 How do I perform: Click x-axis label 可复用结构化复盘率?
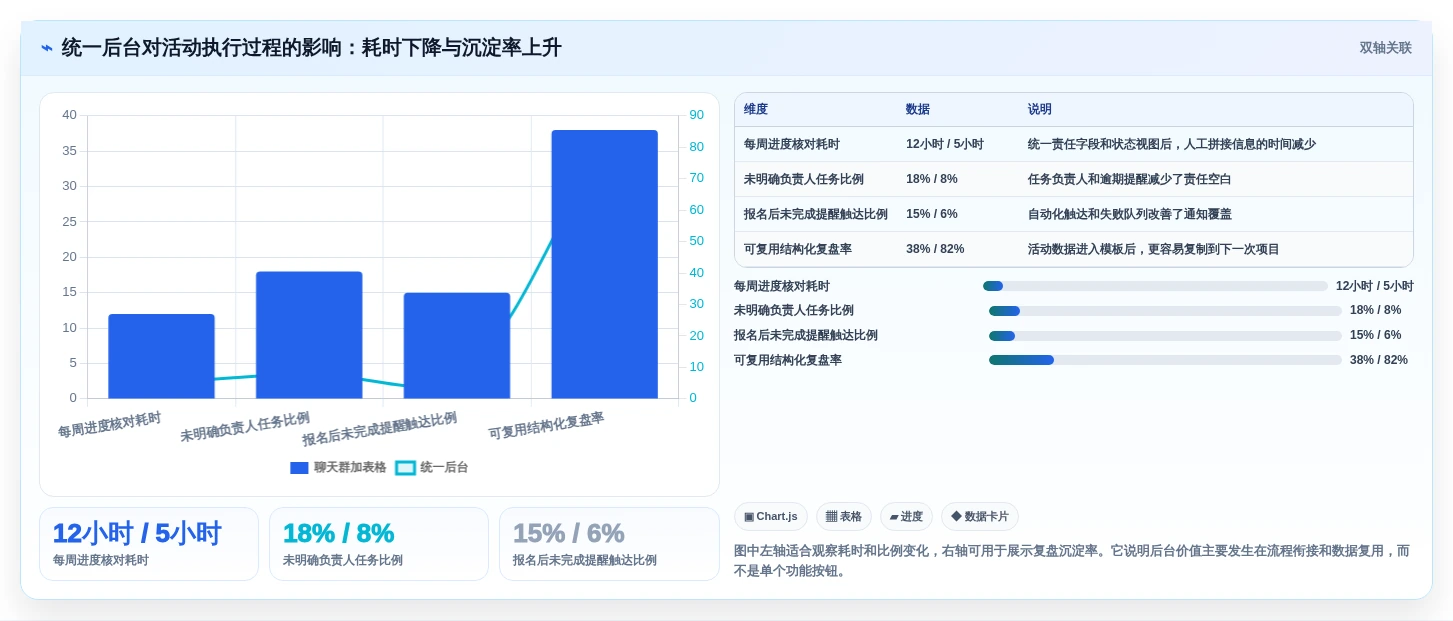tap(546, 426)
